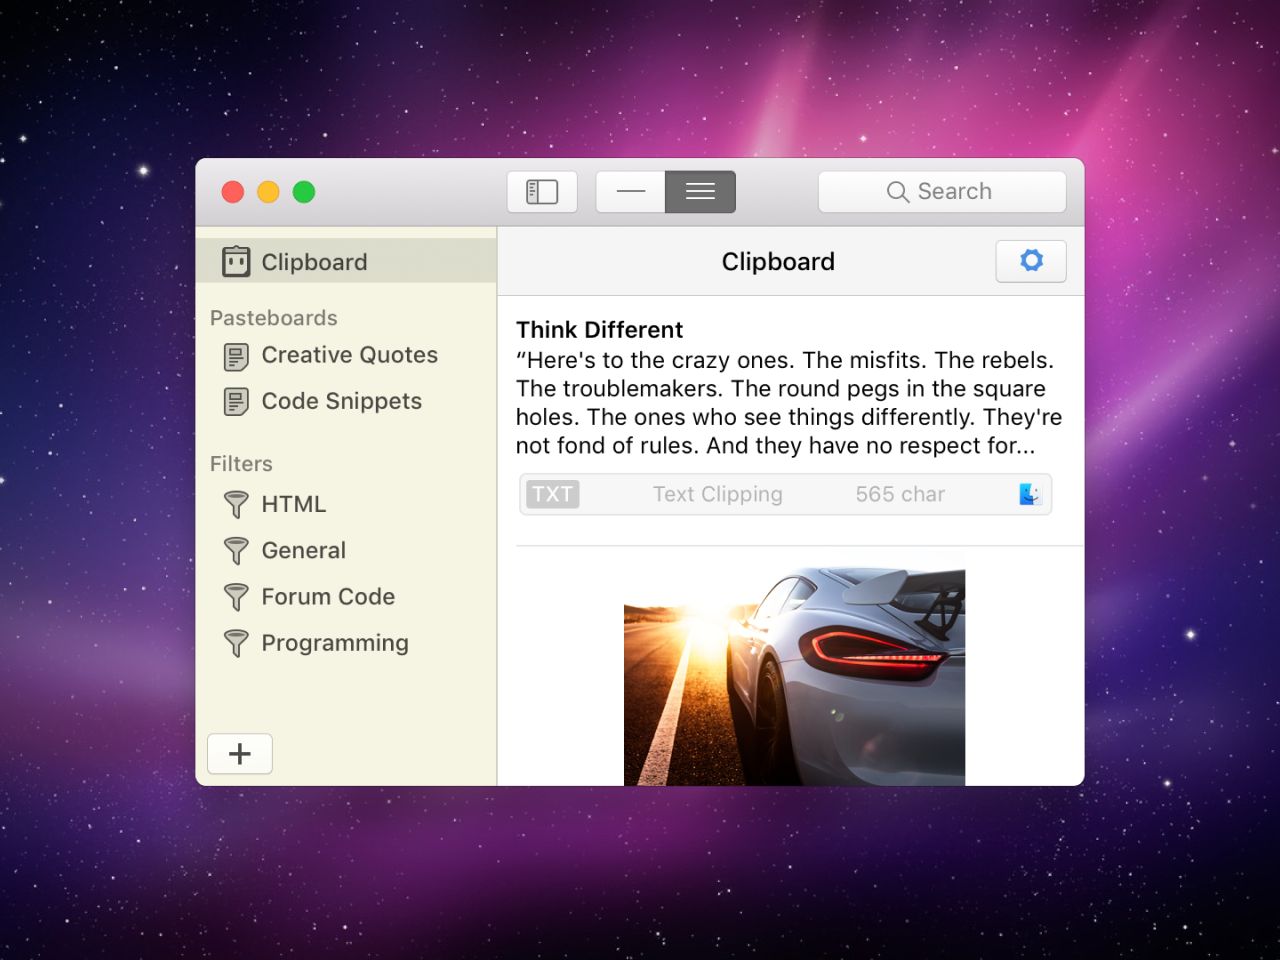Click the TXT type badge
The image size is (1280, 960).
(x=552, y=494)
